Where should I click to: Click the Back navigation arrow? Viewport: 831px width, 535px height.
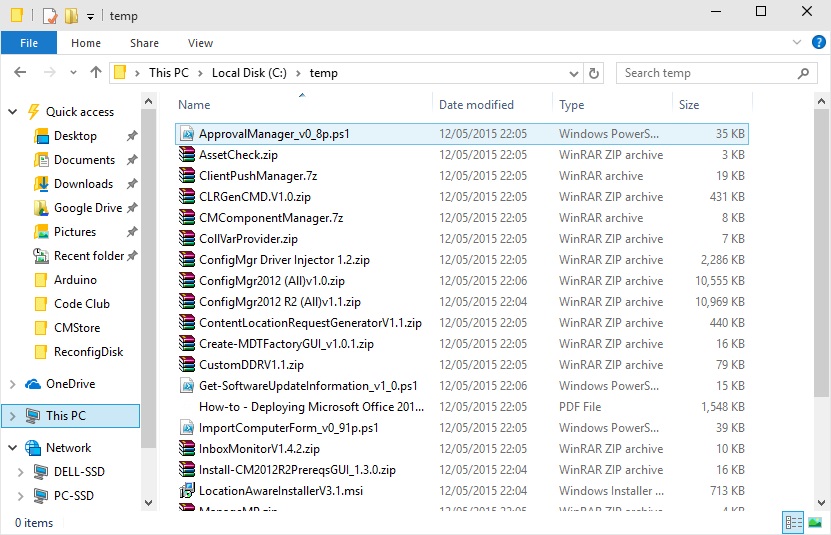click(21, 73)
